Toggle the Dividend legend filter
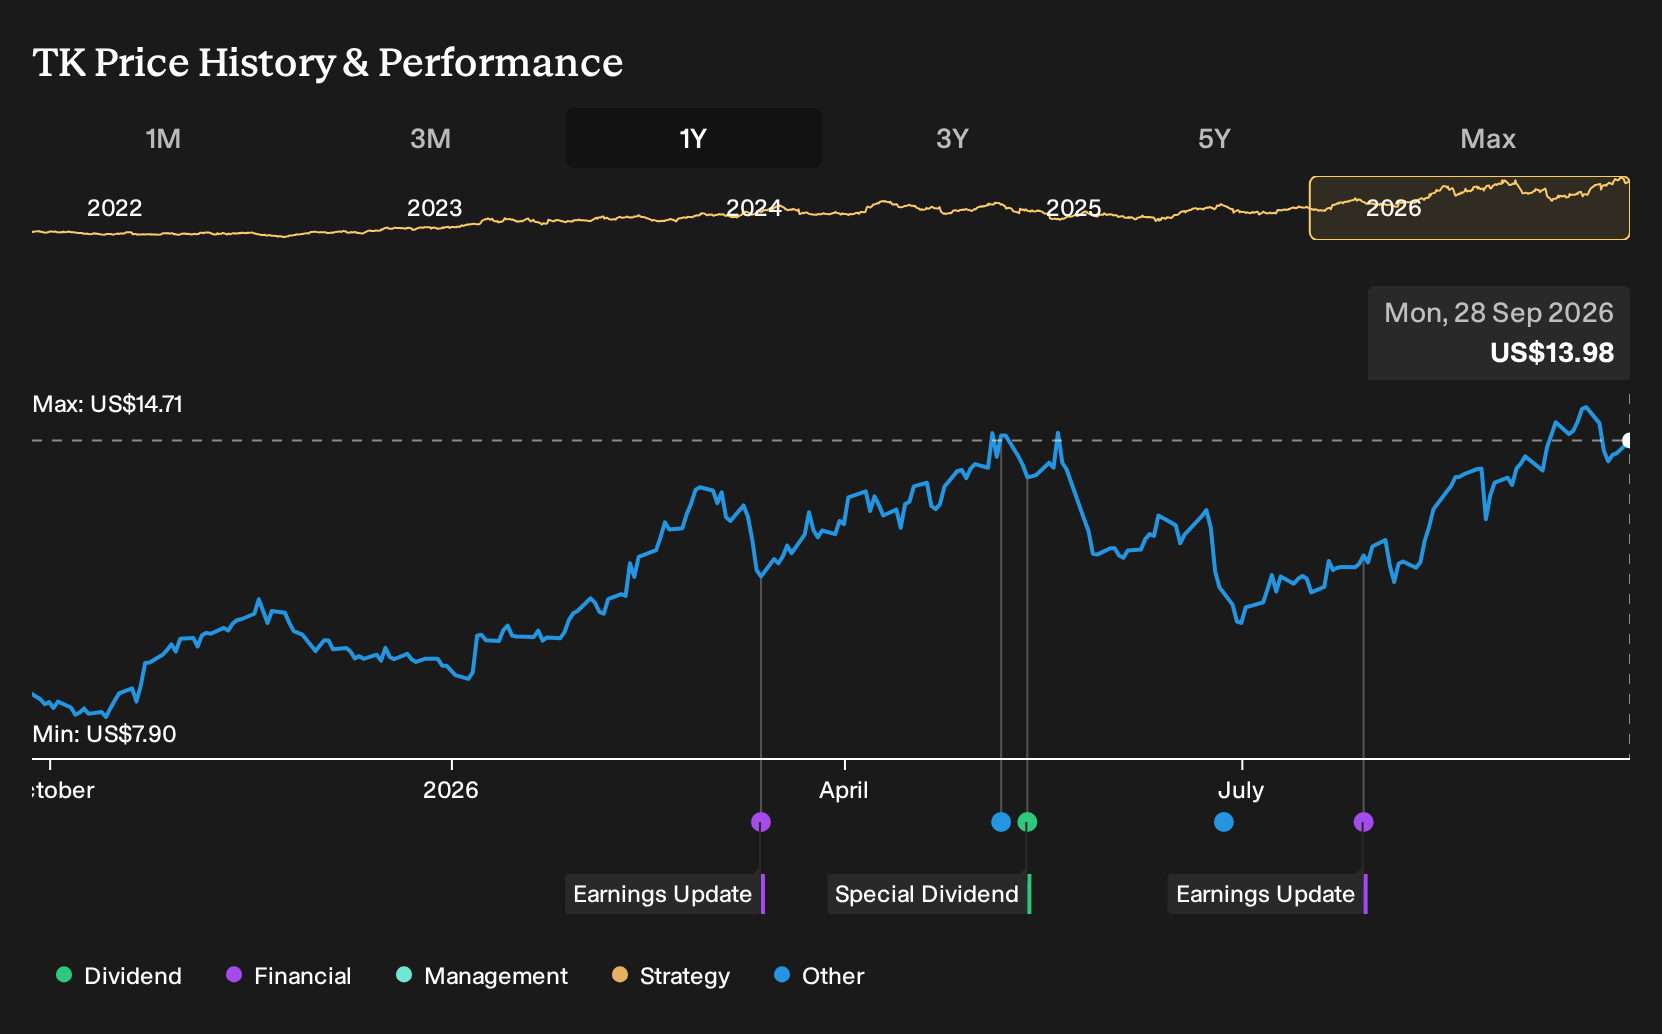 click(x=119, y=976)
